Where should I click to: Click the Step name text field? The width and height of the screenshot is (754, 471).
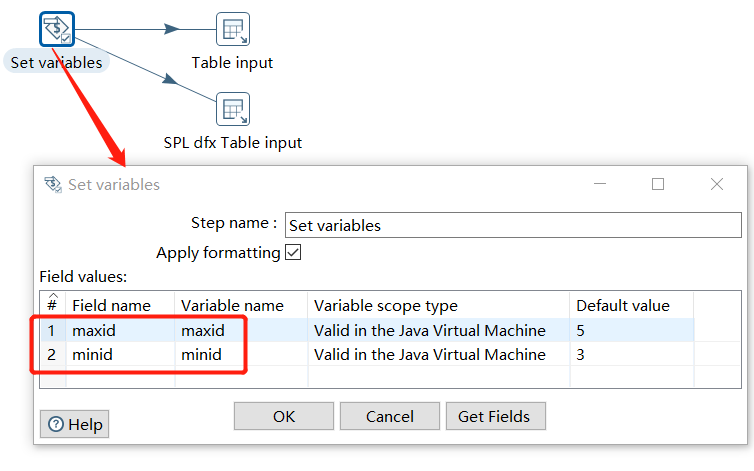512,225
